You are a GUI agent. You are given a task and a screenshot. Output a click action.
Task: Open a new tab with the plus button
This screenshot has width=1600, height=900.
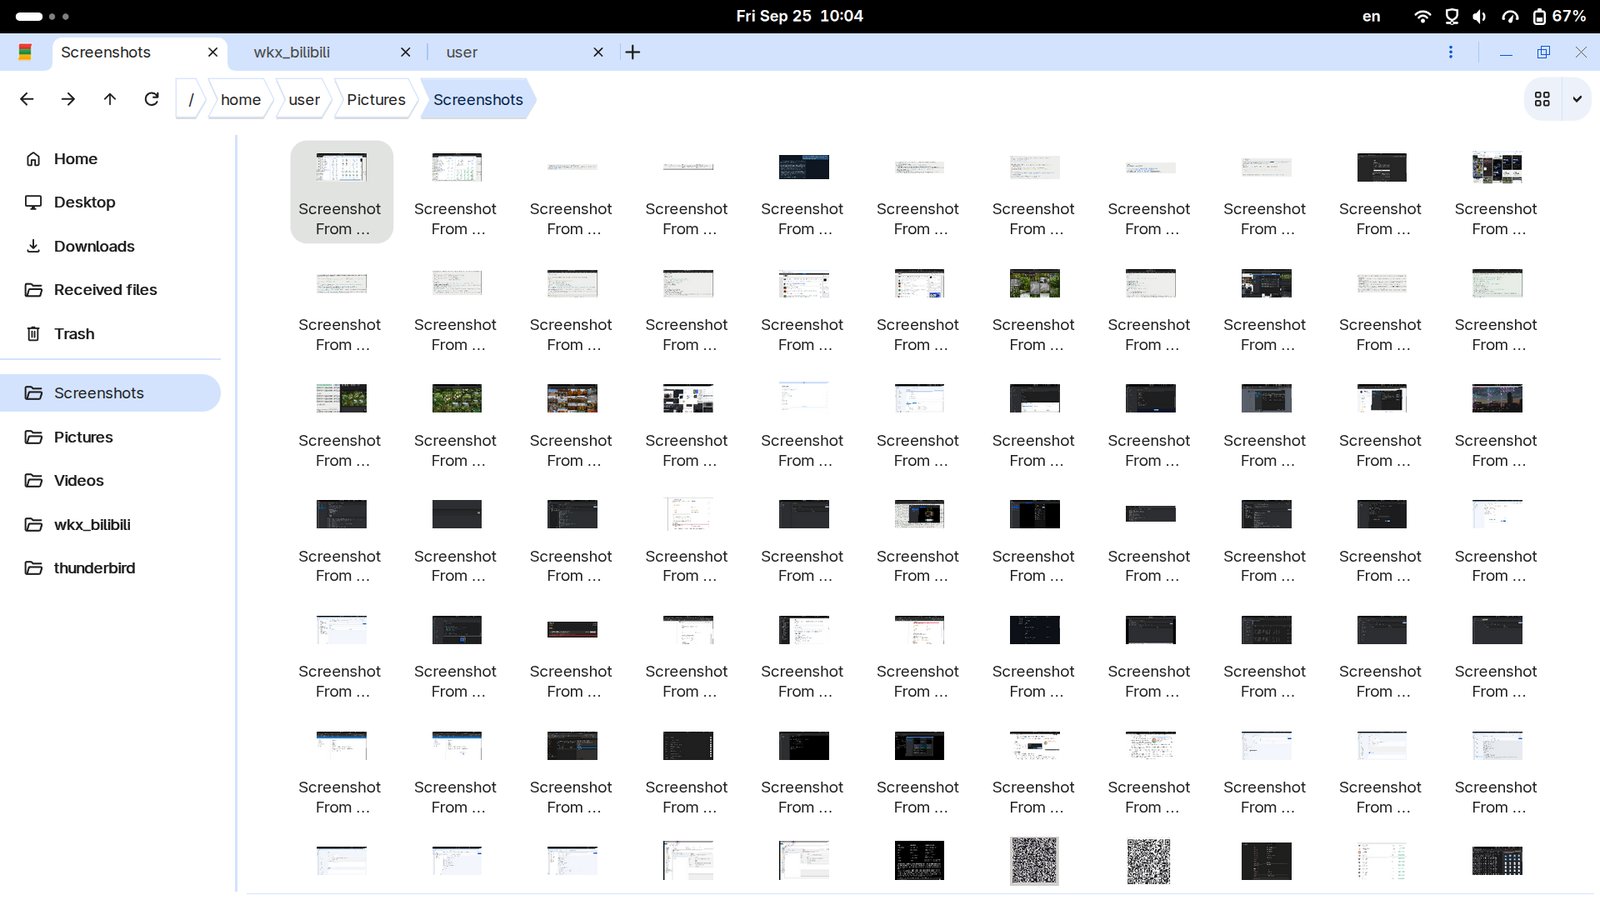(x=632, y=52)
